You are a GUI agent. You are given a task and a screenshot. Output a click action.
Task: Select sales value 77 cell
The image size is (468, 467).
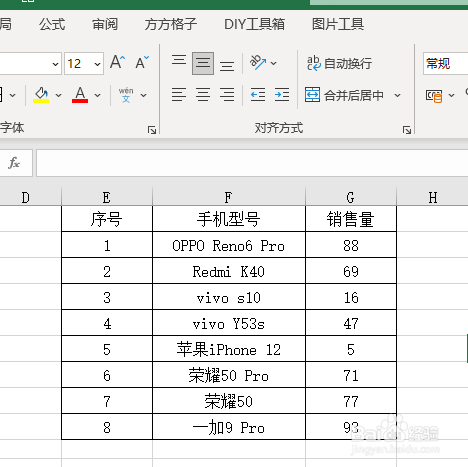351,401
